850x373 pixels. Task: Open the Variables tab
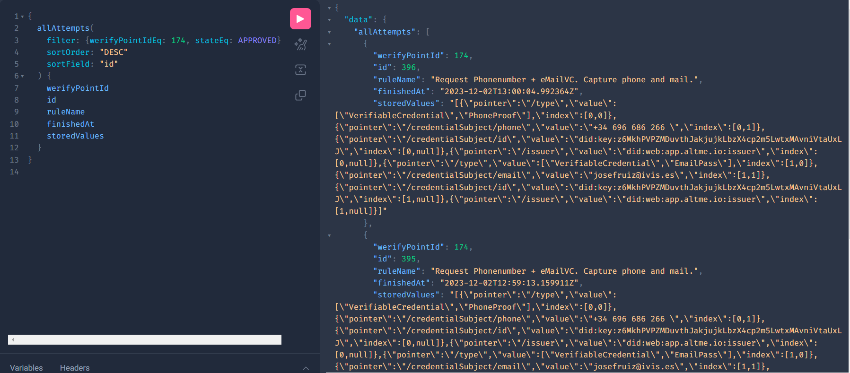coord(26,368)
